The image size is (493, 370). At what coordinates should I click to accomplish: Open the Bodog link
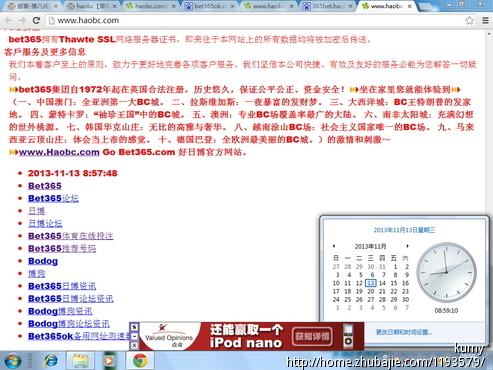click(x=43, y=261)
